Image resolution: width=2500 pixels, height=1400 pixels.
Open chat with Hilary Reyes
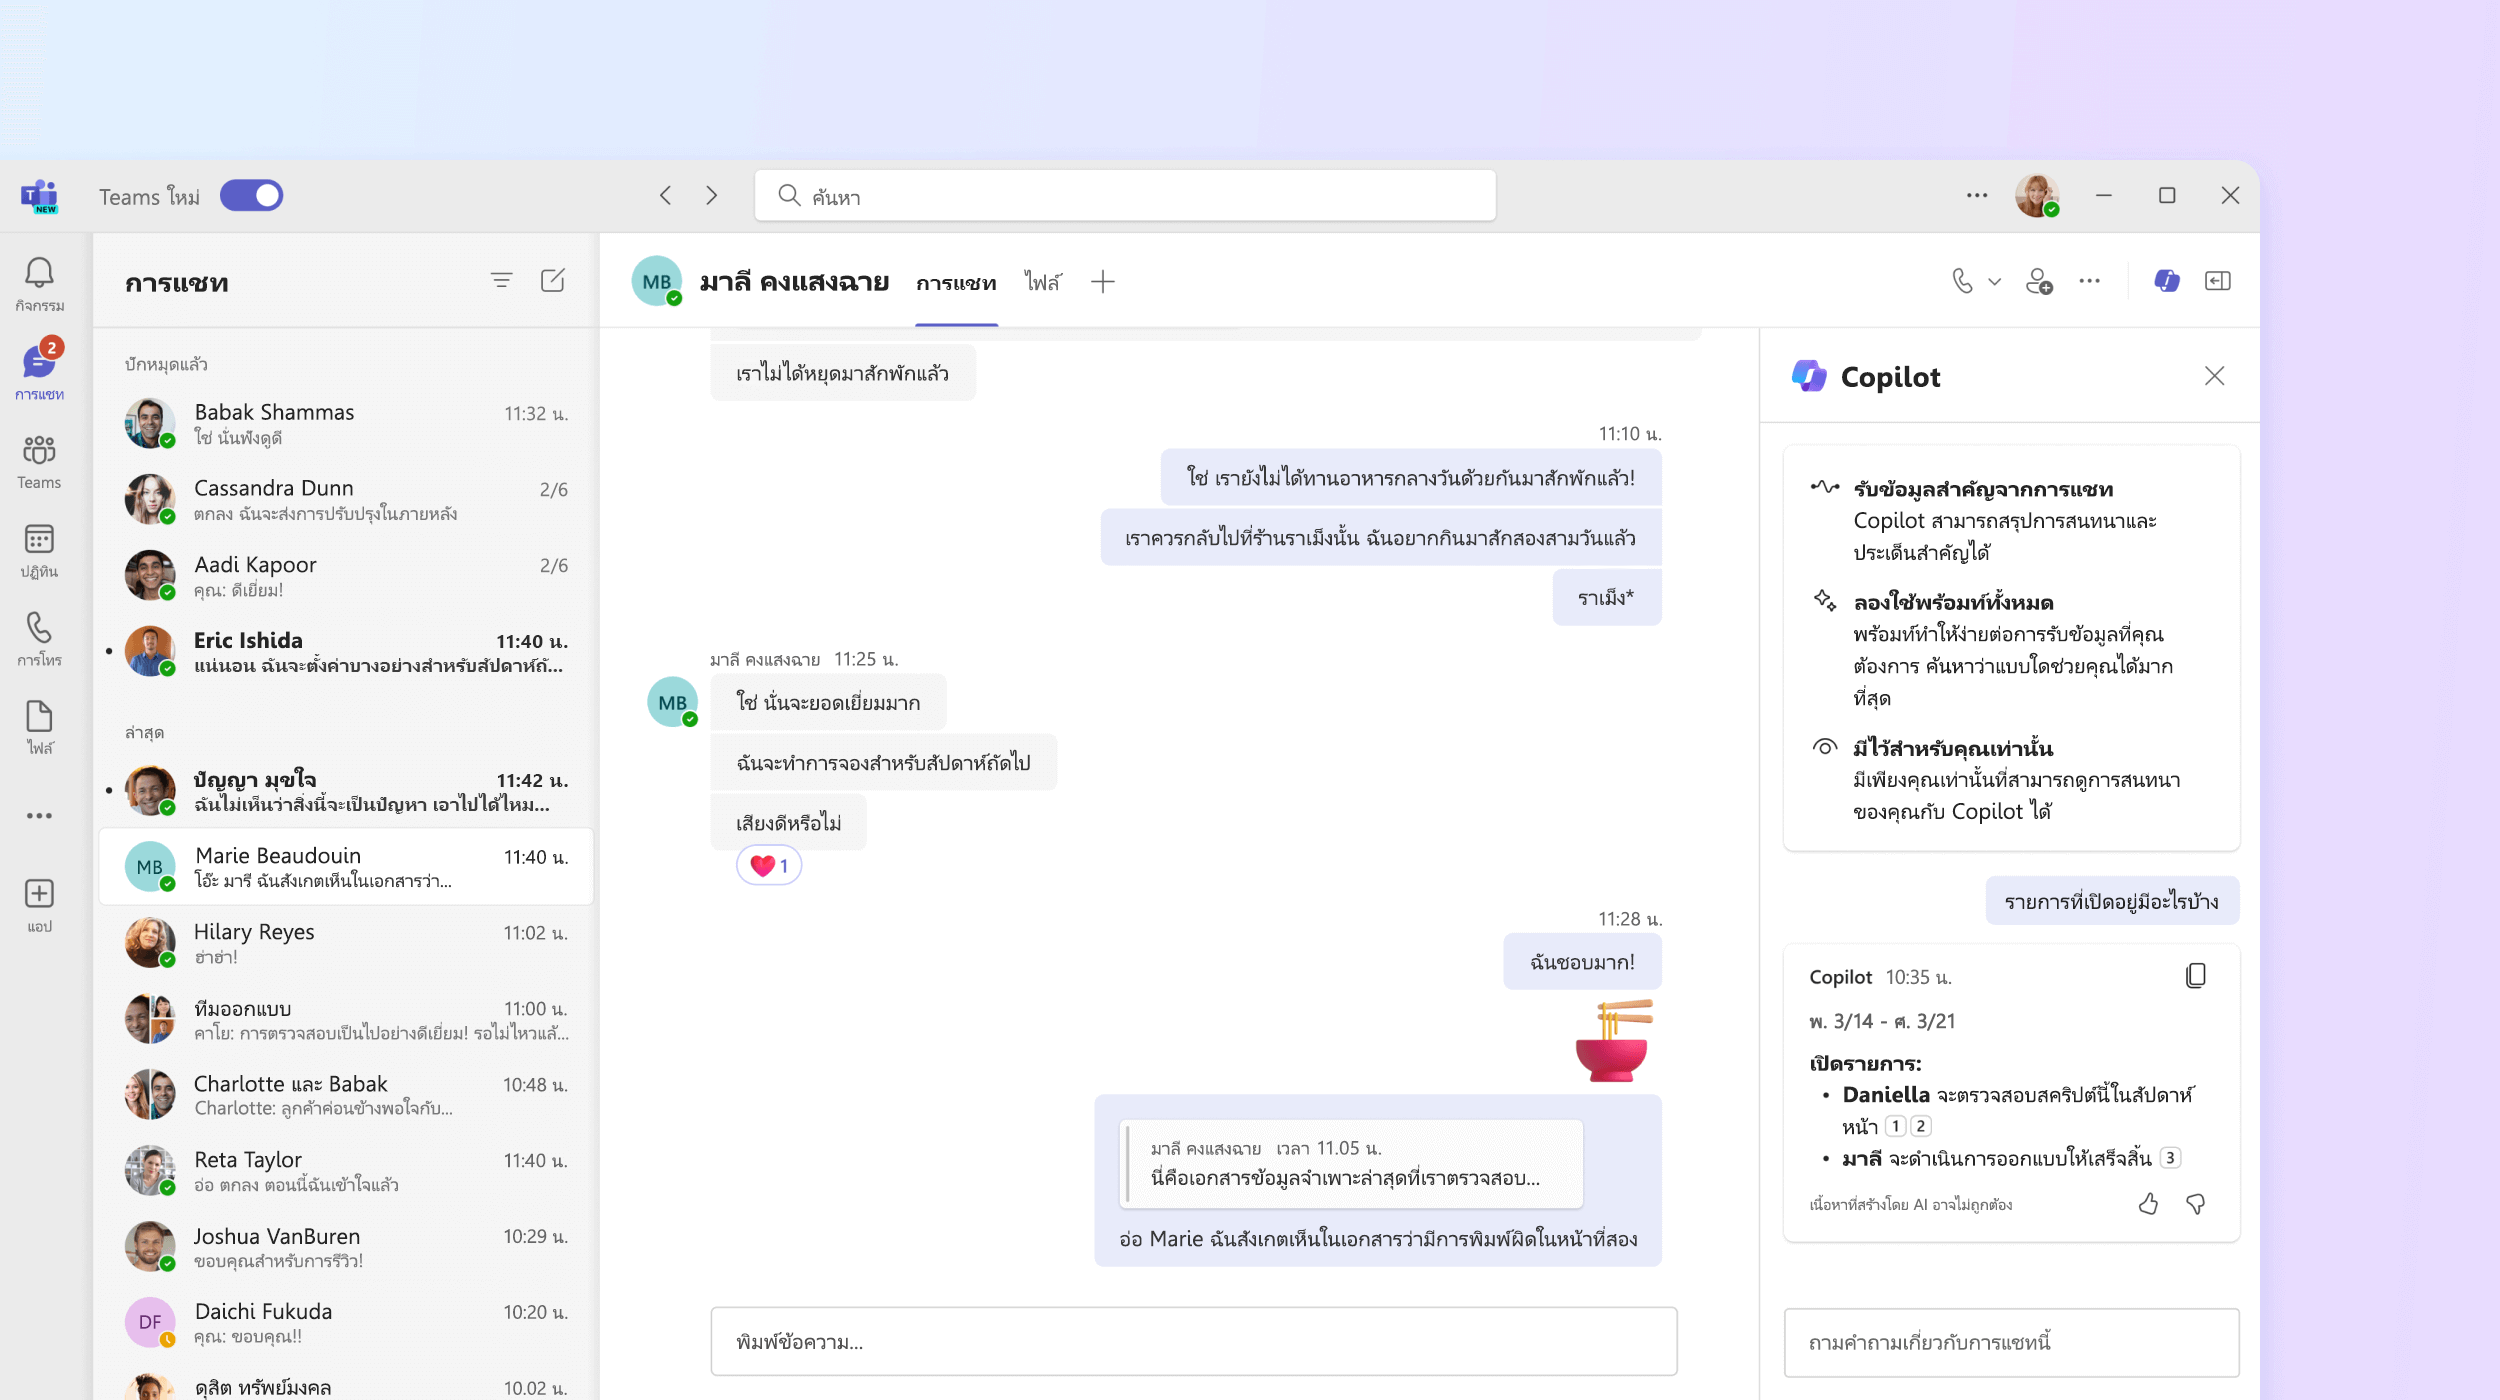click(x=346, y=943)
